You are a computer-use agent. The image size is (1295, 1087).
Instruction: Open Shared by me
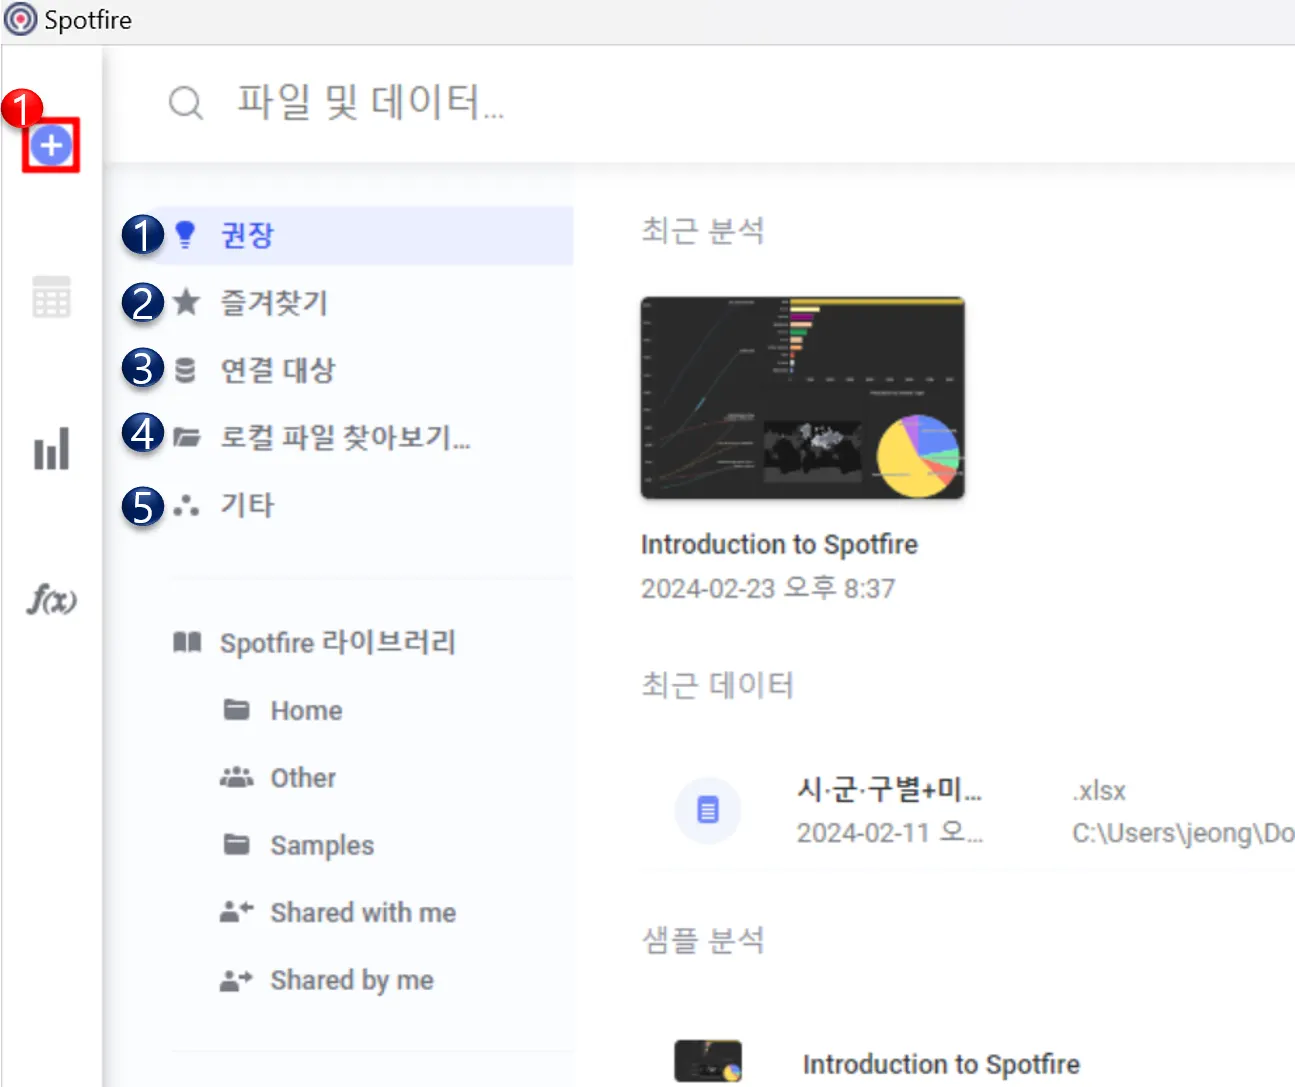tap(352, 981)
